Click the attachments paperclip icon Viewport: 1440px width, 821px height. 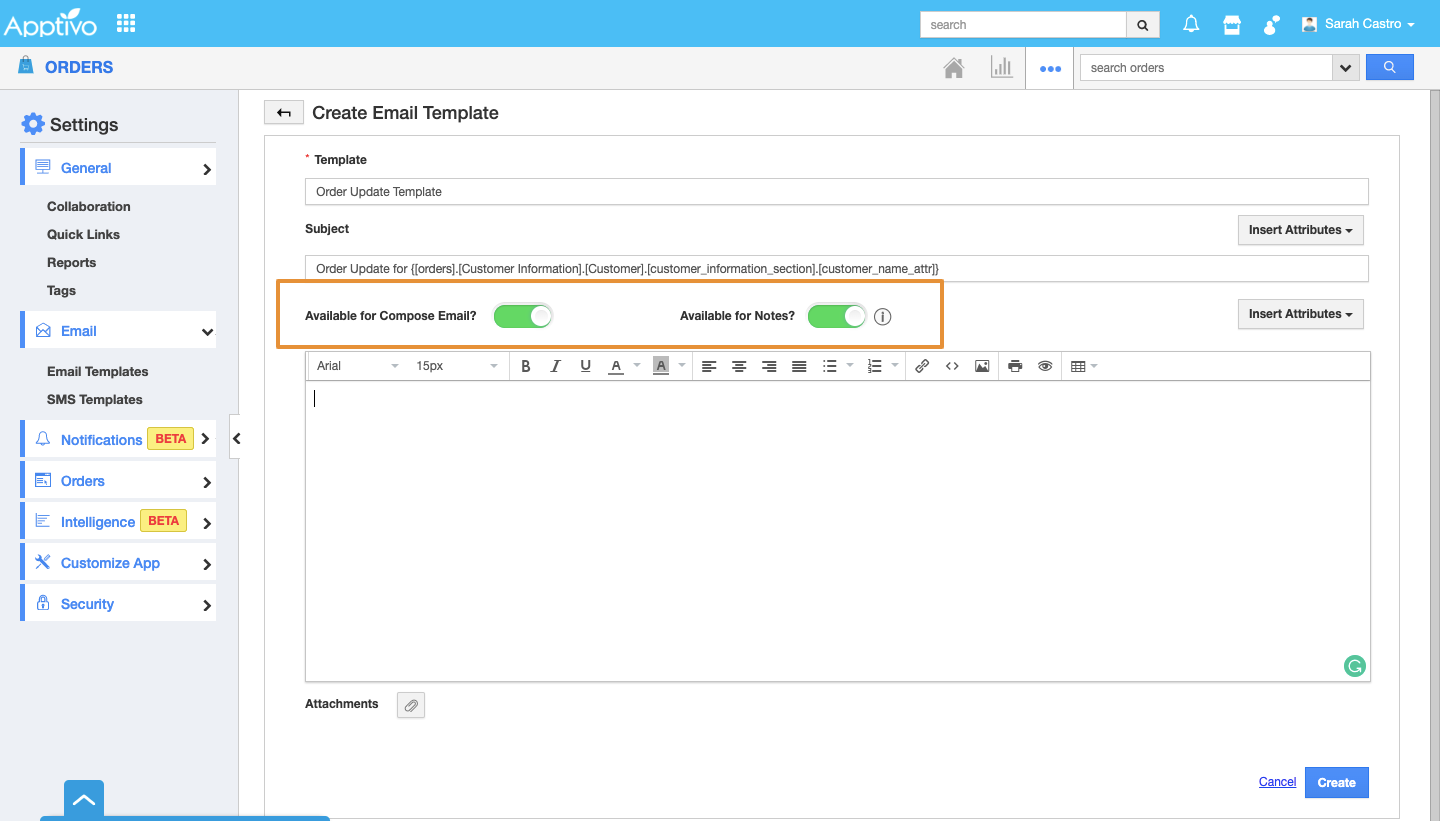(410, 705)
